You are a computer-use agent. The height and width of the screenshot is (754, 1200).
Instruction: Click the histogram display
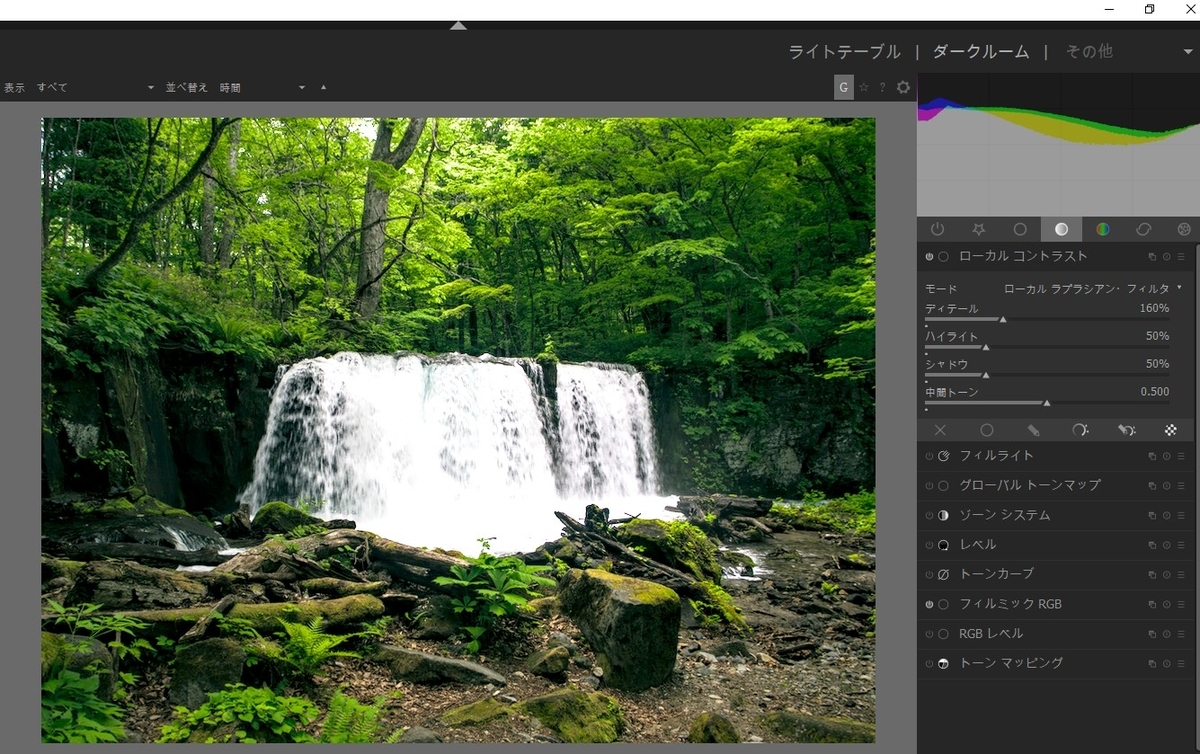point(1058,144)
